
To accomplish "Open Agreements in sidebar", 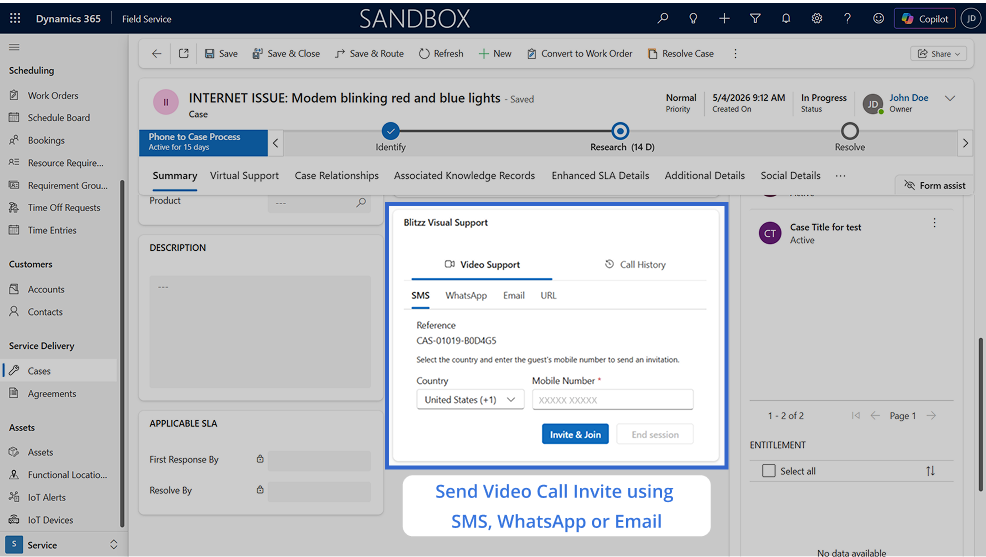I will pos(52,394).
